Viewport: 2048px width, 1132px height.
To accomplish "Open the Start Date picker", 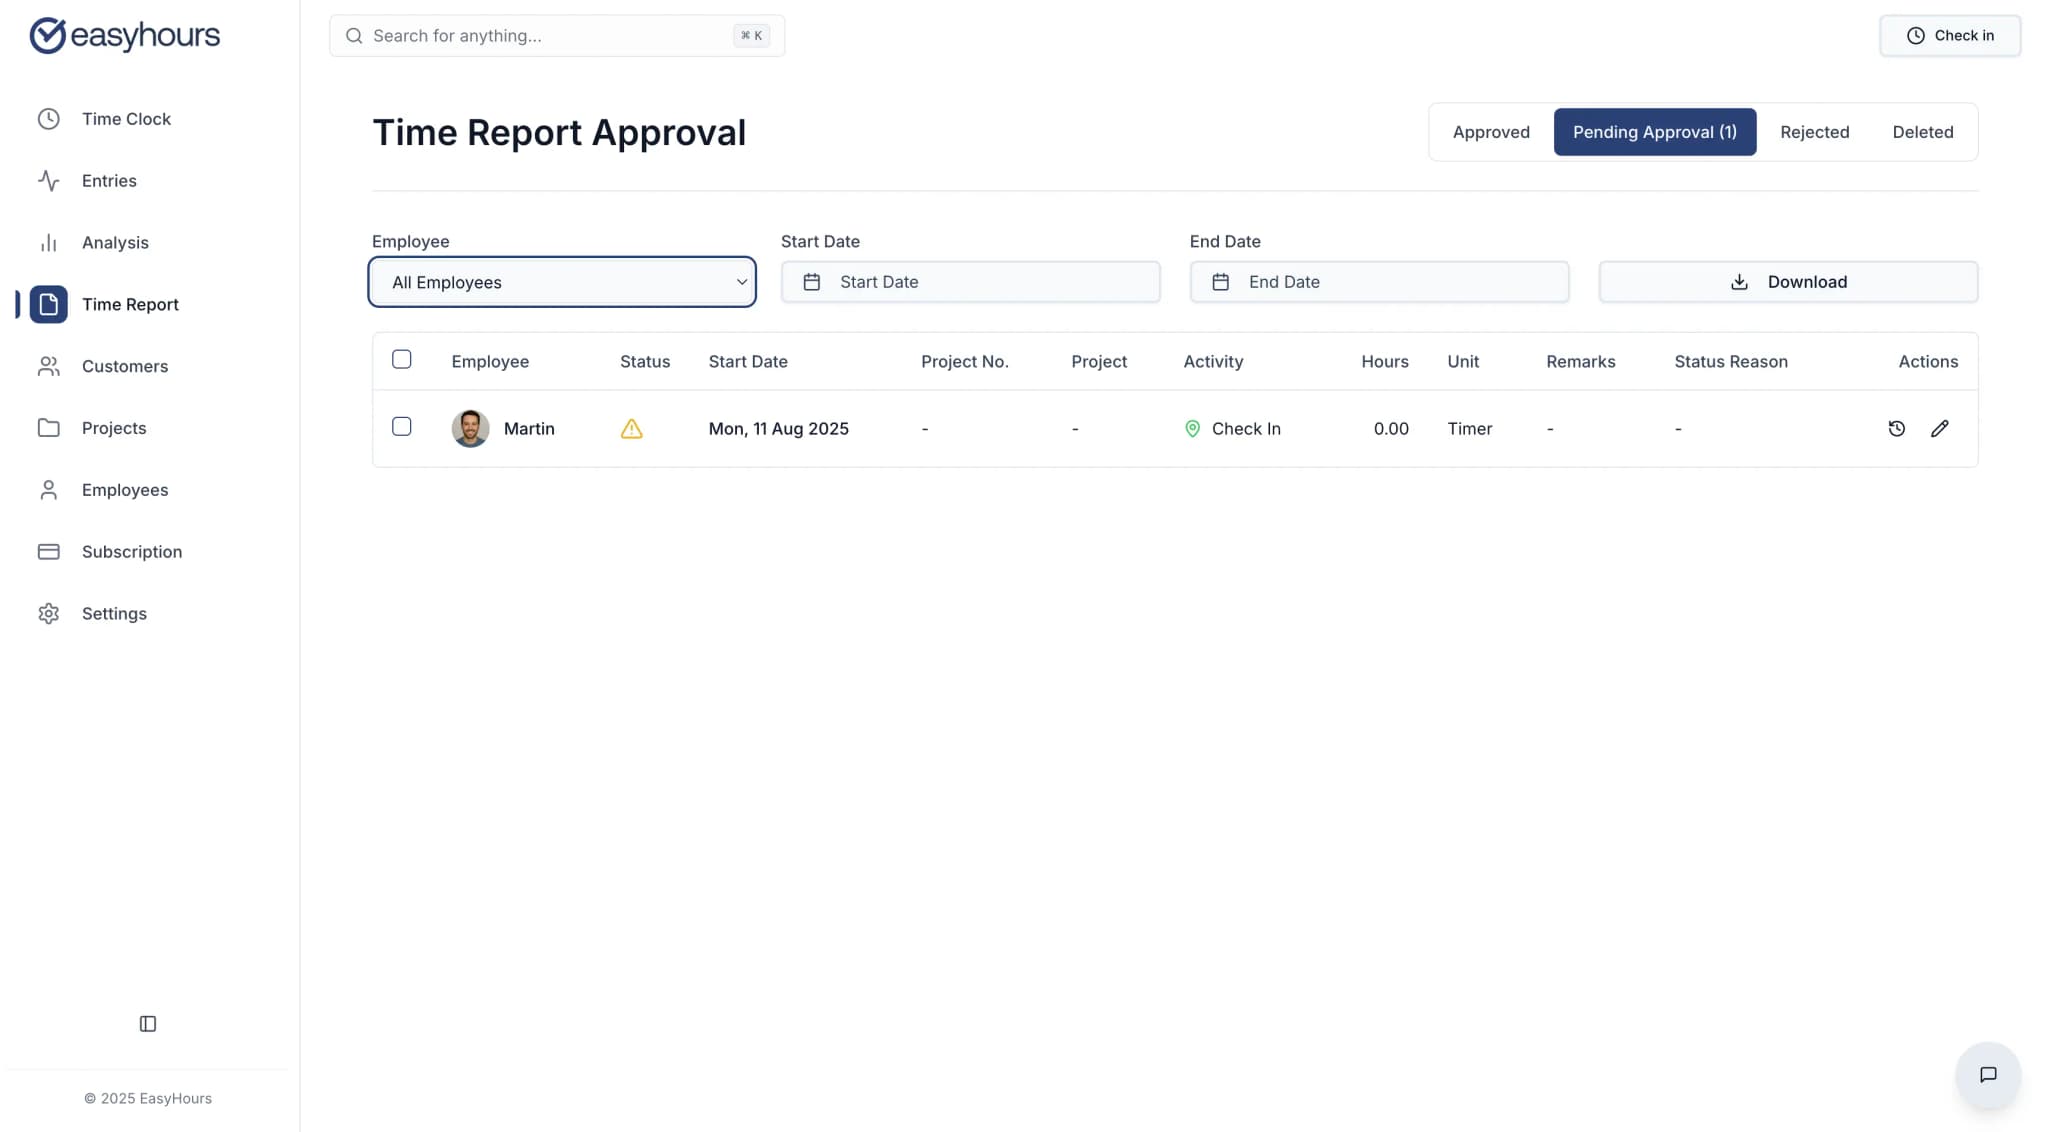I will [968, 282].
